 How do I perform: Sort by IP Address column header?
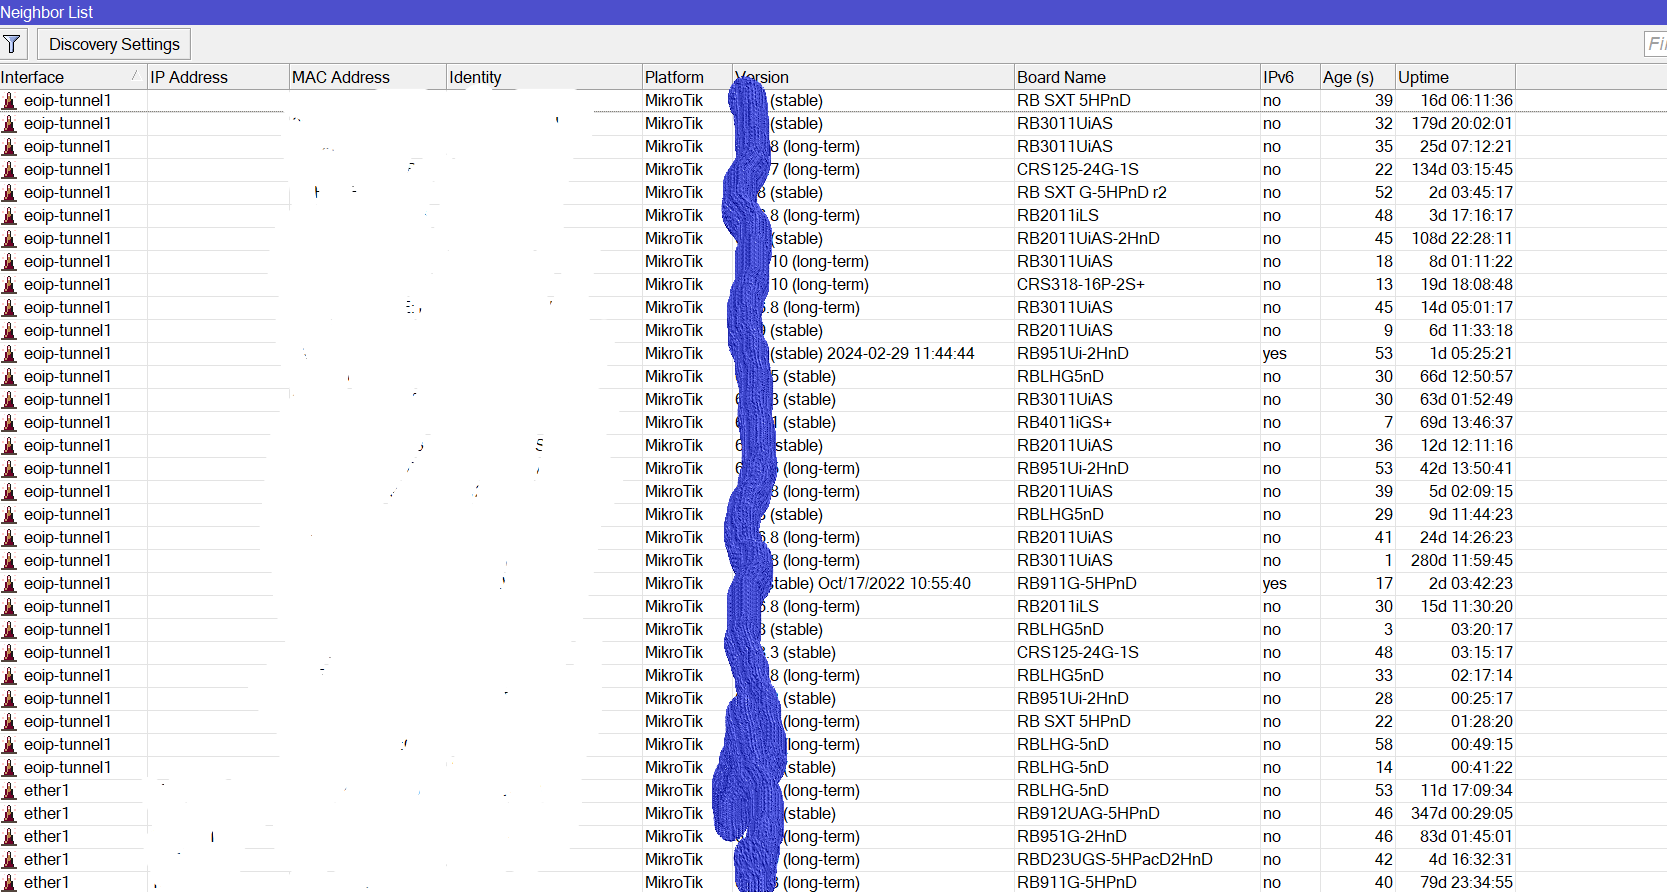point(218,77)
